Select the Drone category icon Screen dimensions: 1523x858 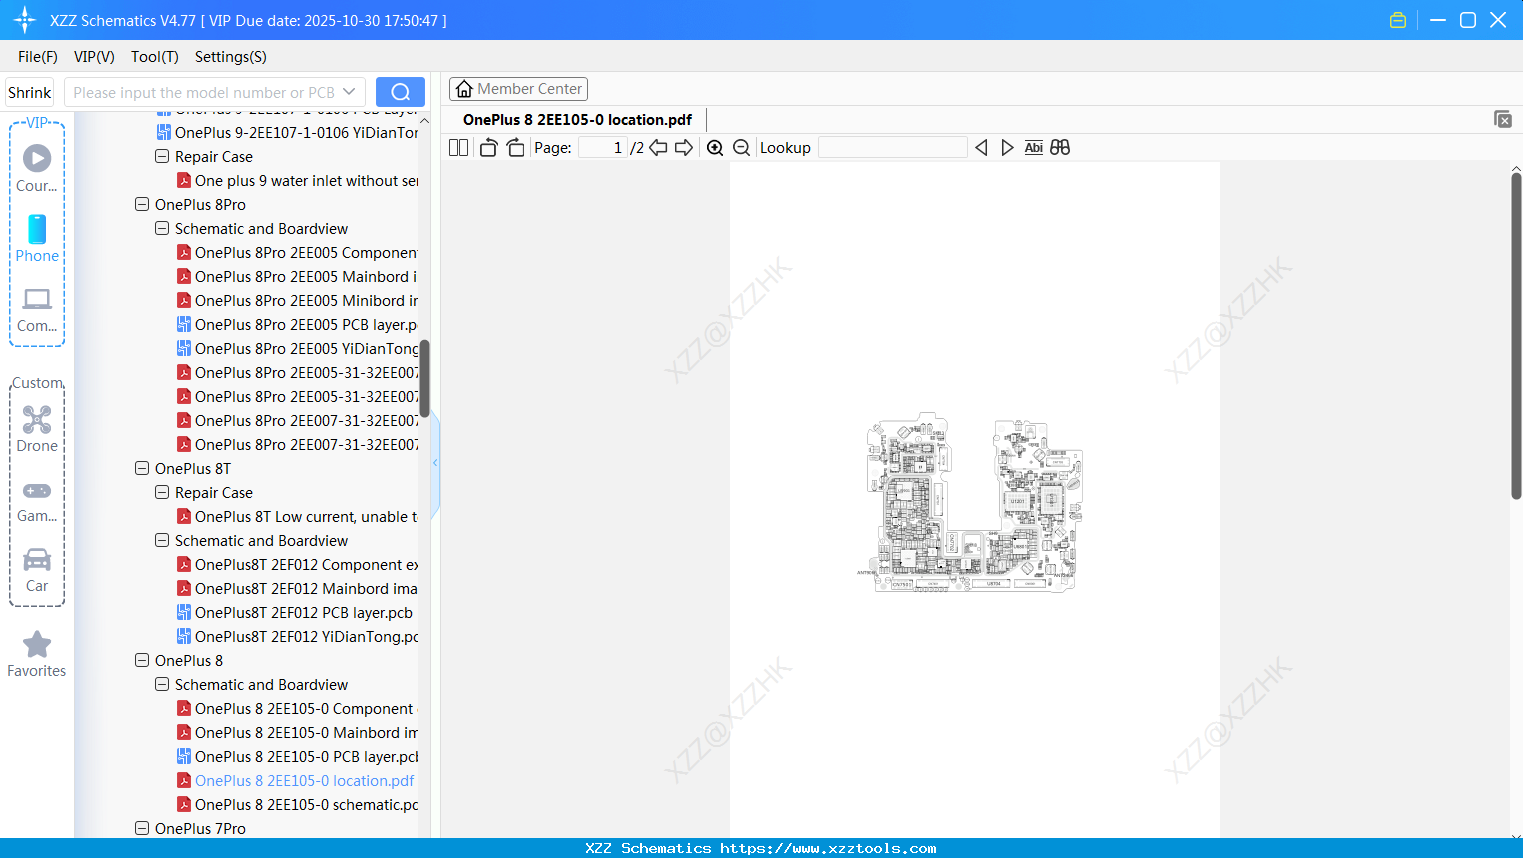[x=36, y=420]
